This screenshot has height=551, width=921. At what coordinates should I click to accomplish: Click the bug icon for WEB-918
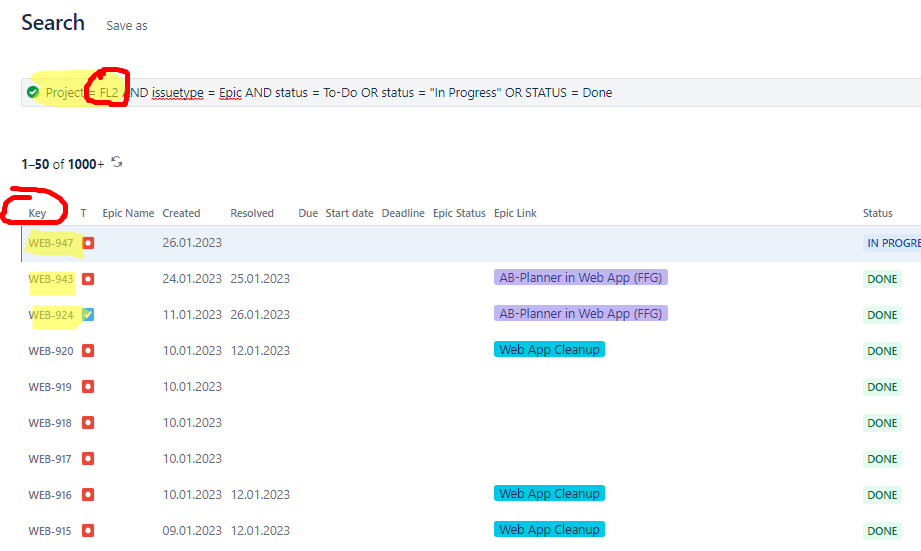(88, 423)
